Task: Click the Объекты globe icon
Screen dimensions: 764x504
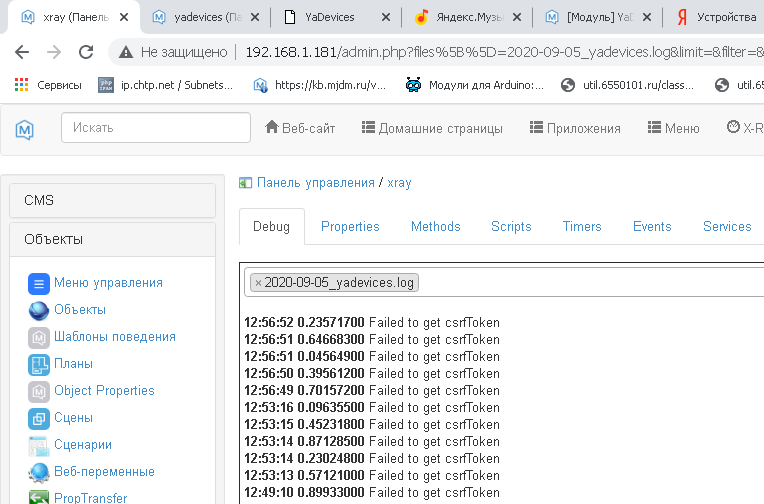Action: pos(38,310)
